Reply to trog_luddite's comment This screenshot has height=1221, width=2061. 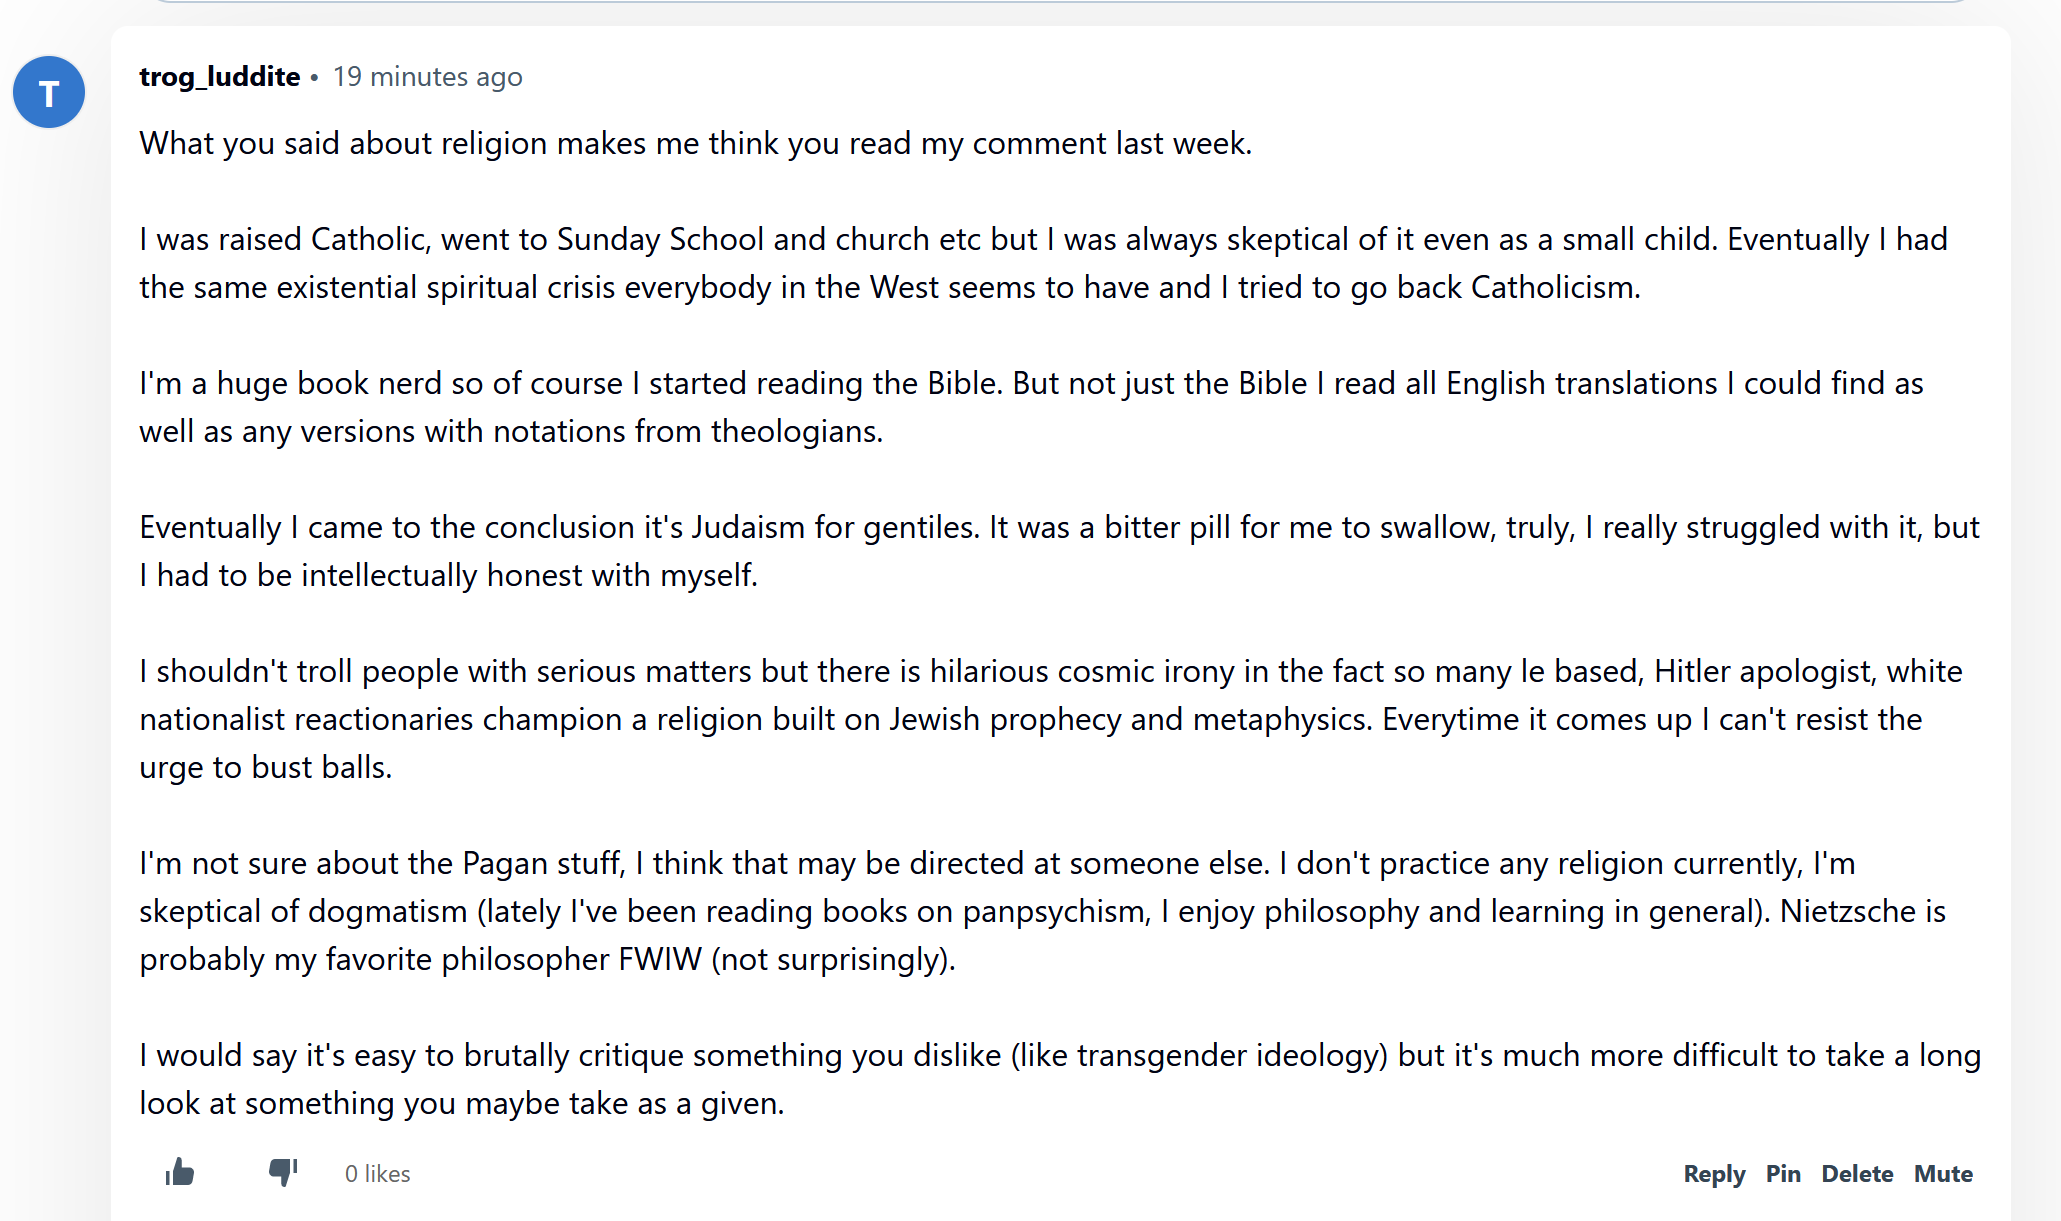pyautogui.click(x=1714, y=1173)
